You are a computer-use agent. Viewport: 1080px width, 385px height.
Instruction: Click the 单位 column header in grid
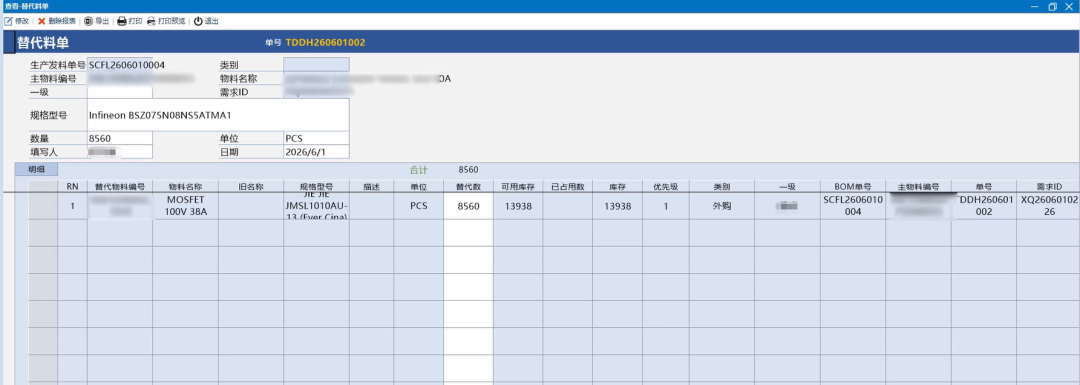click(419, 187)
